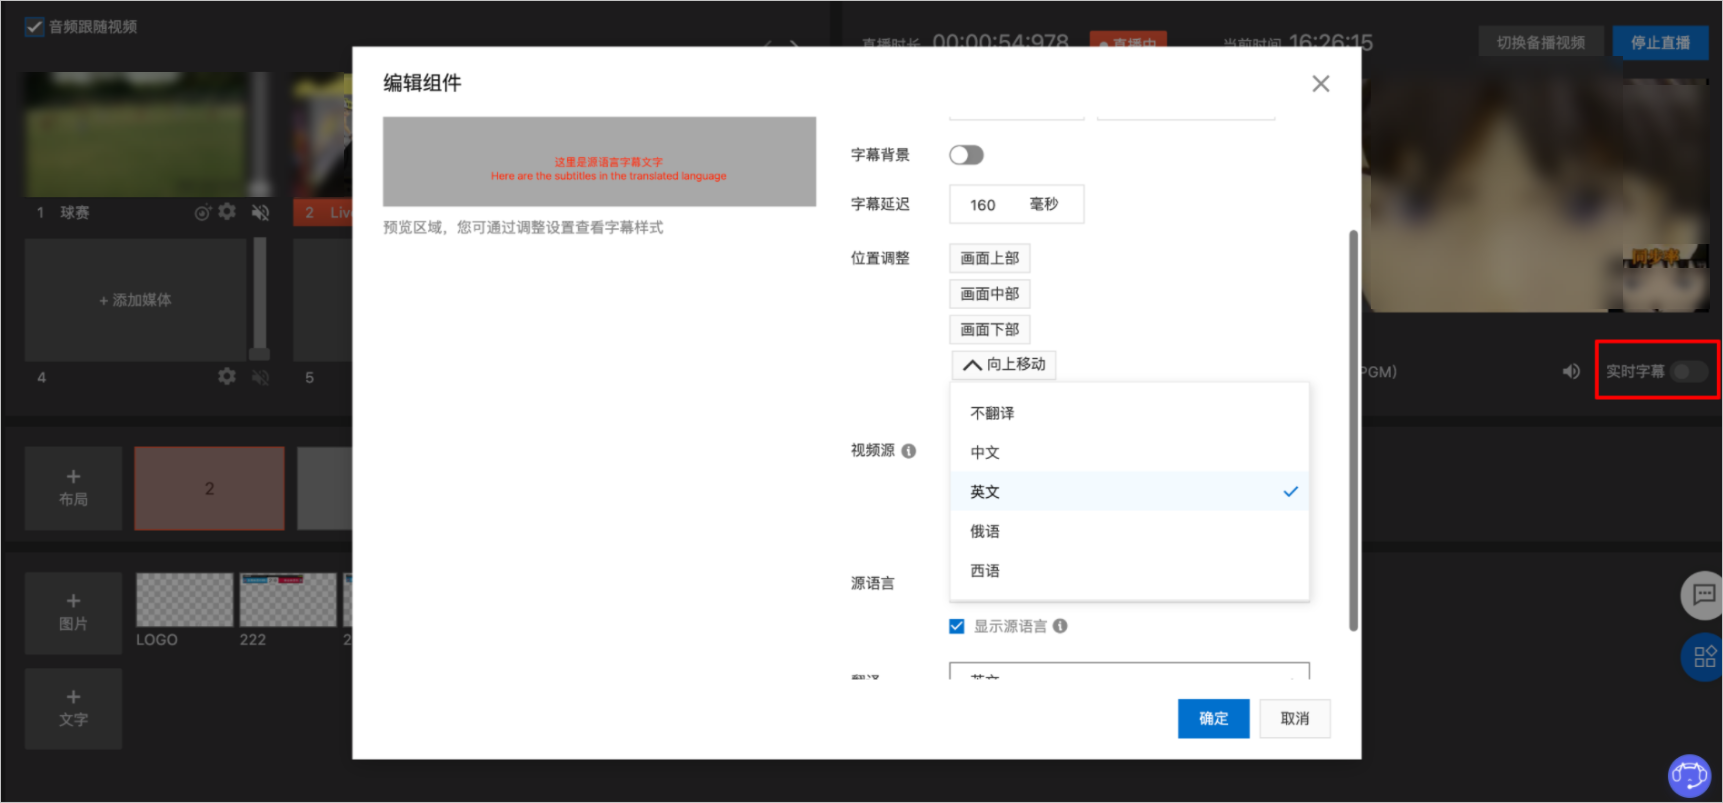The image size is (1723, 803).
Task: Click the info icon next to 显示源语言
Action: [1060, 626]
